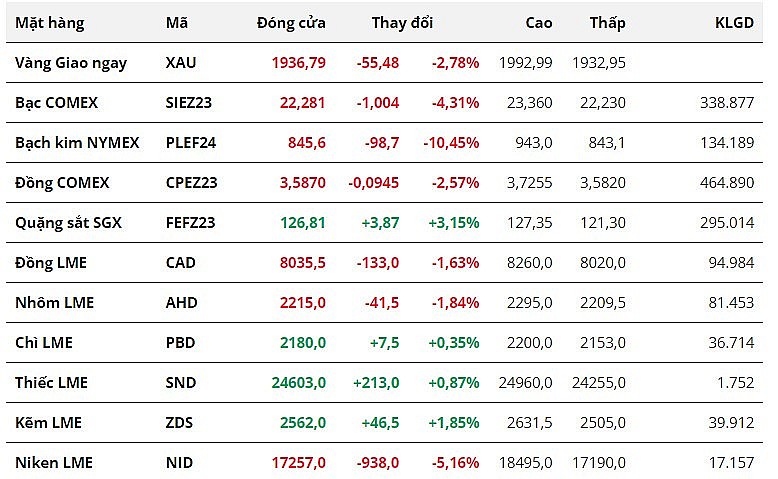Select the Mã column header

pos(176,23)
